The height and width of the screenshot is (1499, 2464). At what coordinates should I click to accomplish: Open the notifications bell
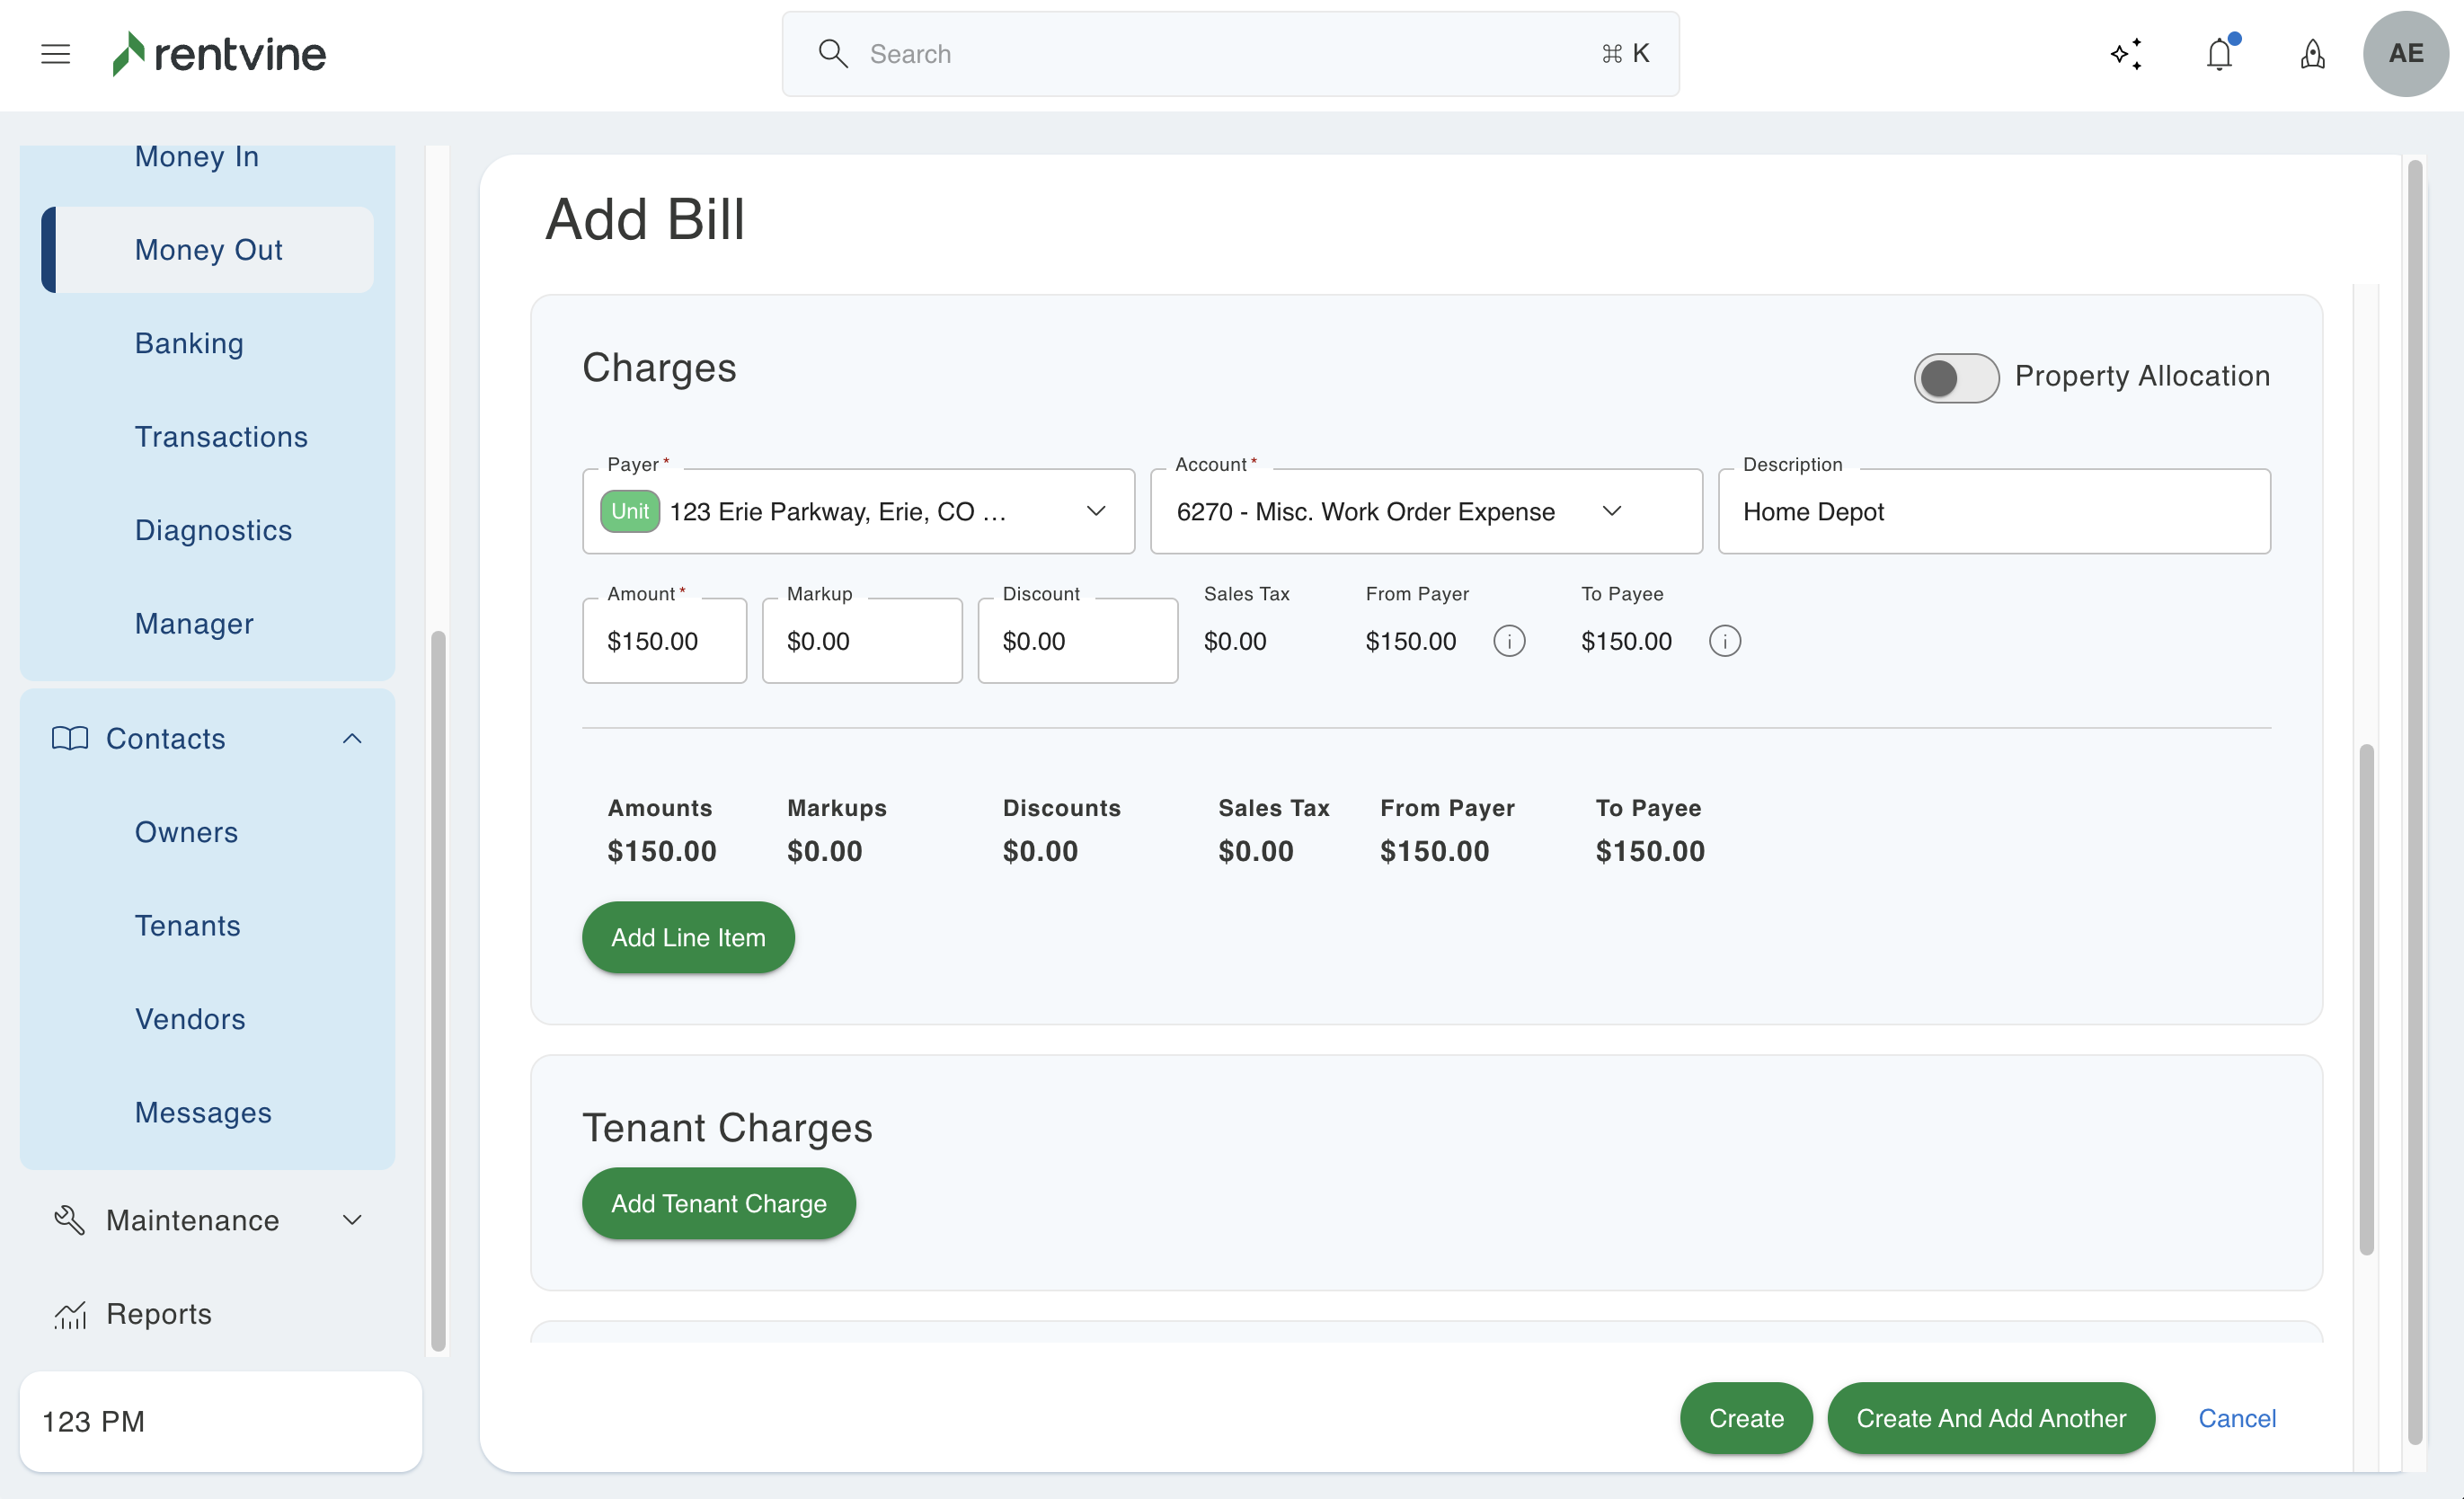[2219, 54]
